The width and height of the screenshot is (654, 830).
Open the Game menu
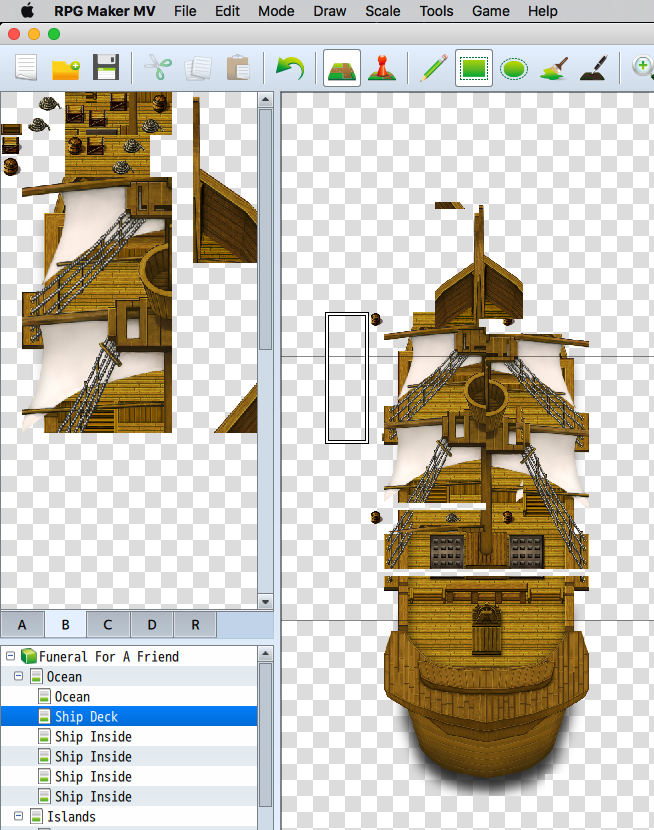click(x=490, y=11)
